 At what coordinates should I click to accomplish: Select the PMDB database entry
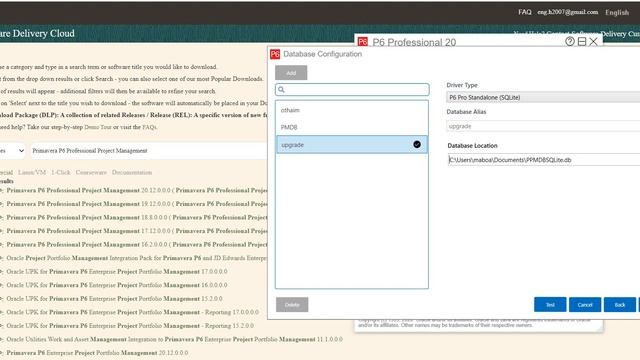click(x=352, y=127)
